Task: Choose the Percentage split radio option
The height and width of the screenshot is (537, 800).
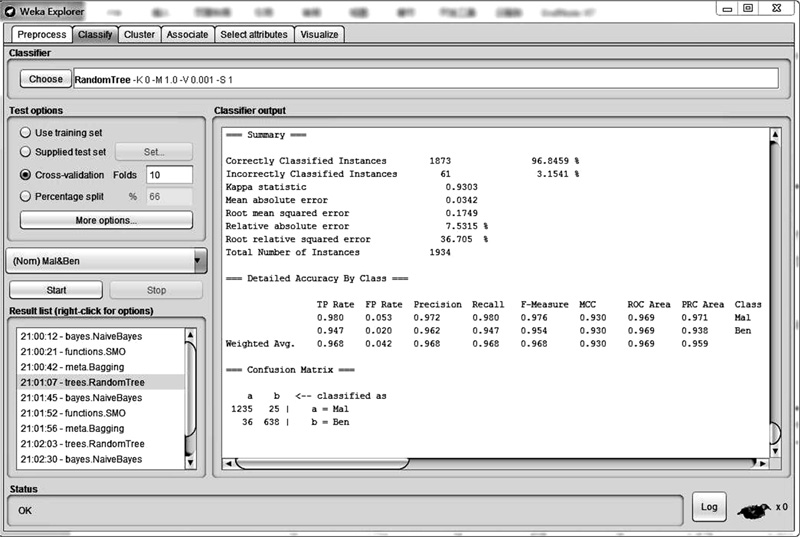Action: pos(26,197)
